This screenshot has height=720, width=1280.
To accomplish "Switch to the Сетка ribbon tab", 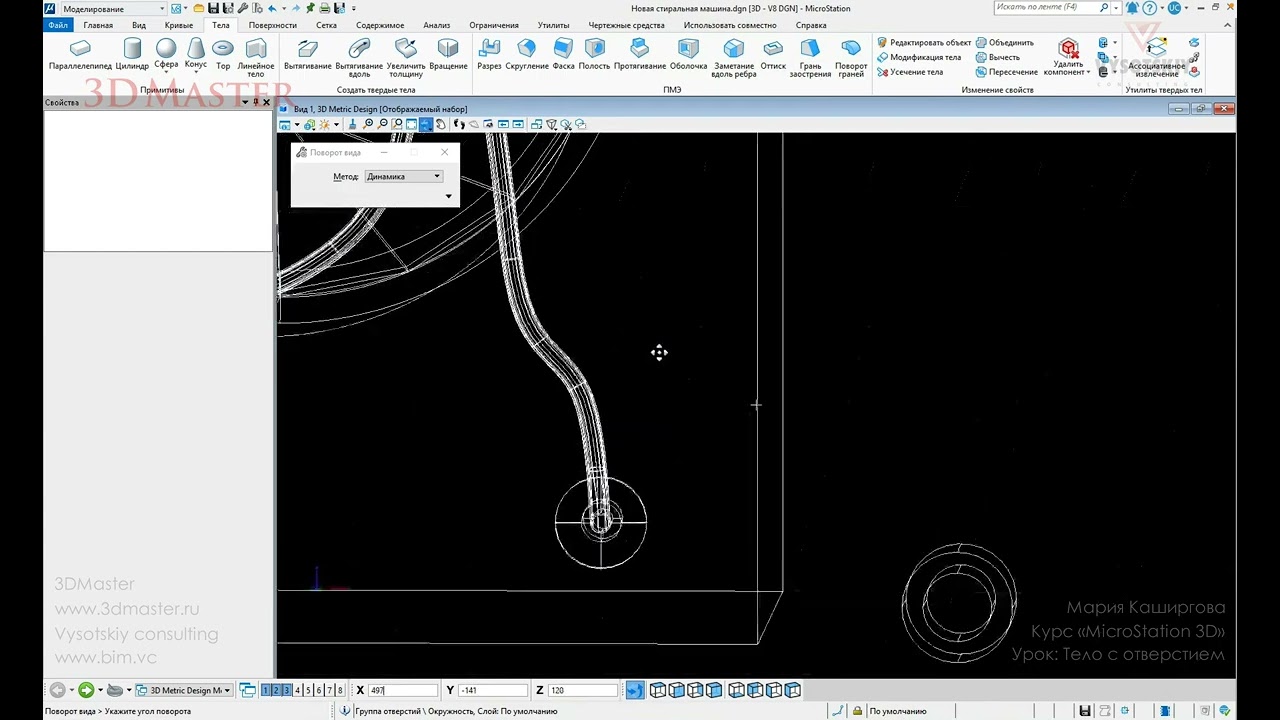I will point(326,25).
